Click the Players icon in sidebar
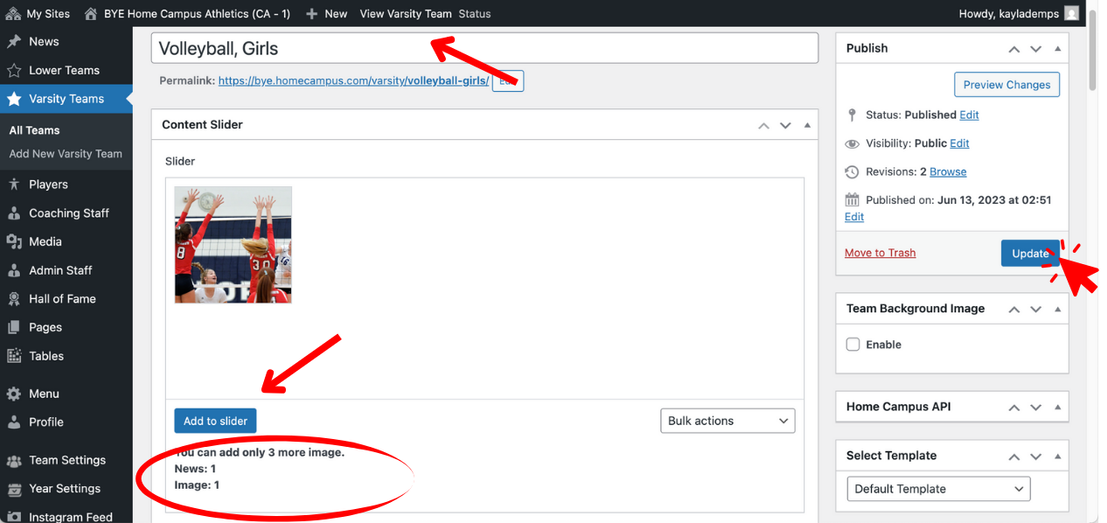 point(14,185)
